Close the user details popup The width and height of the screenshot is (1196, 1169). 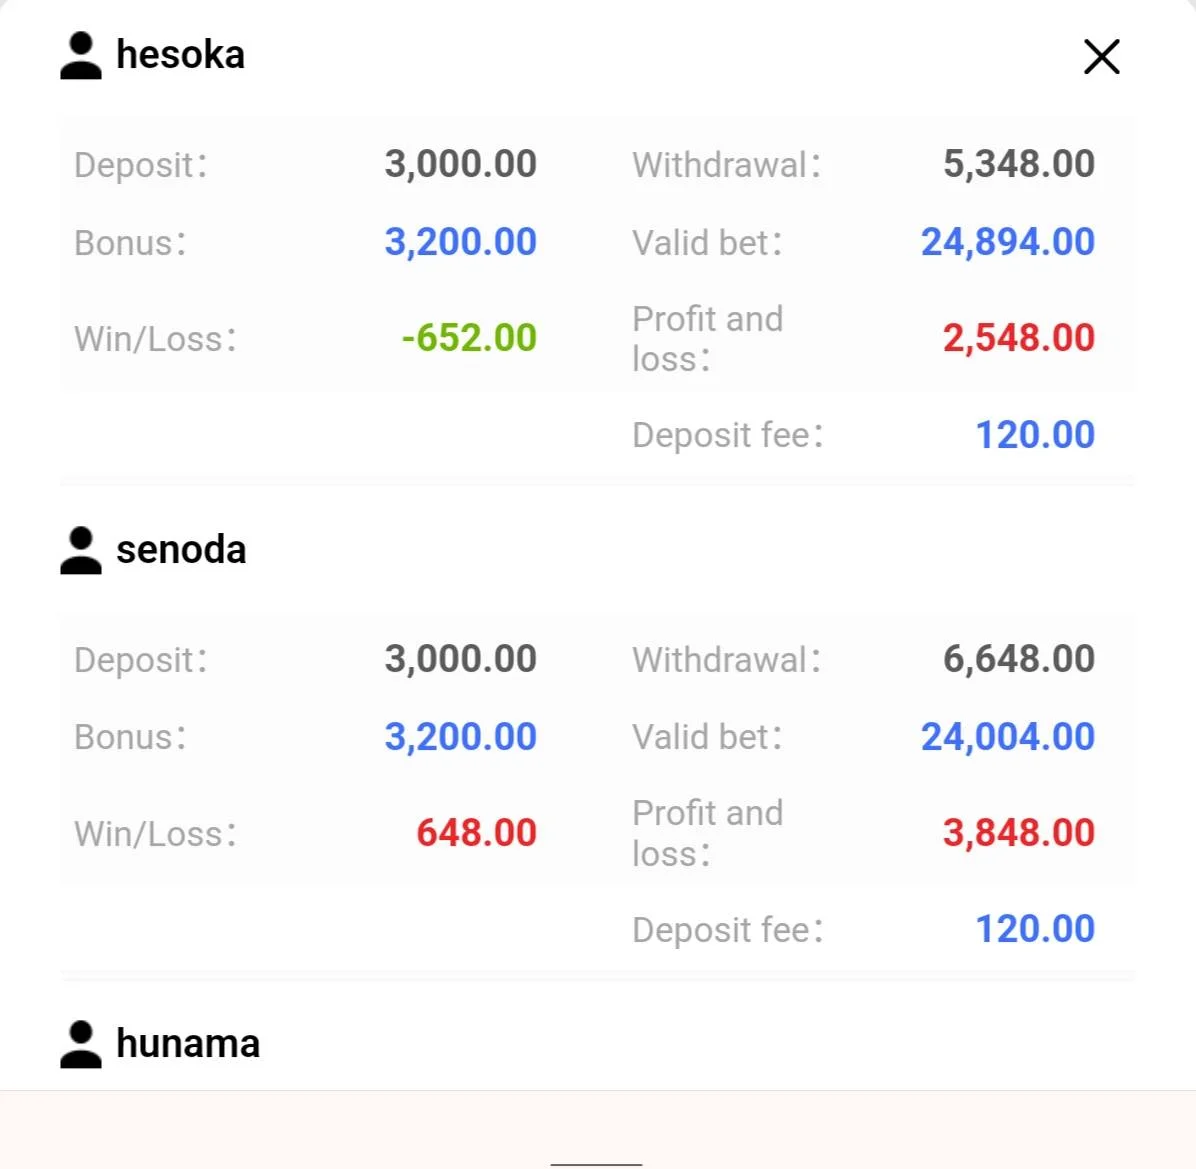1101,56
